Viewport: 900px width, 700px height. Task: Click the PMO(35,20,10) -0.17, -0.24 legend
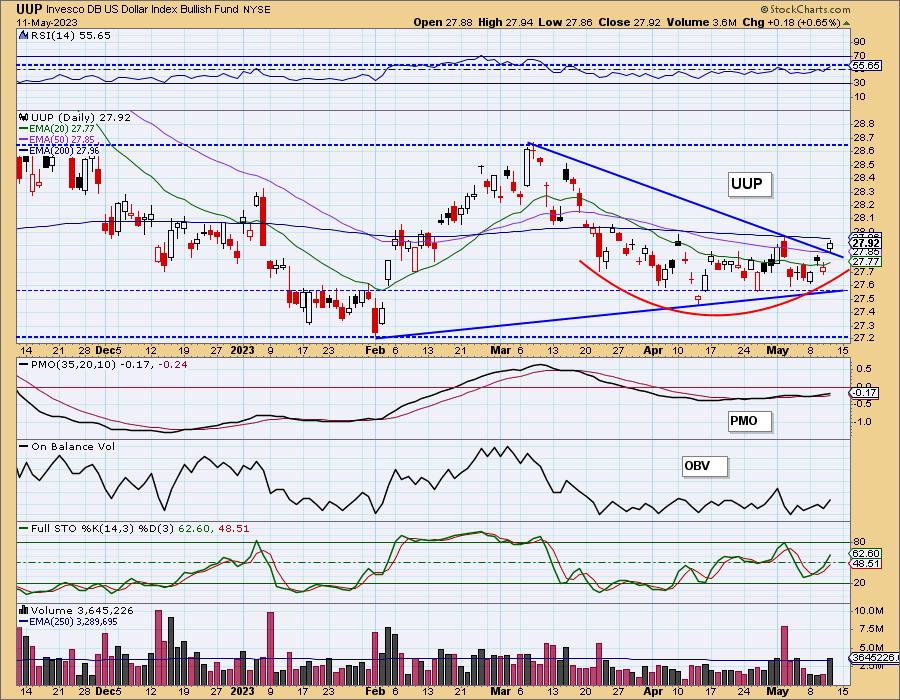108,364
